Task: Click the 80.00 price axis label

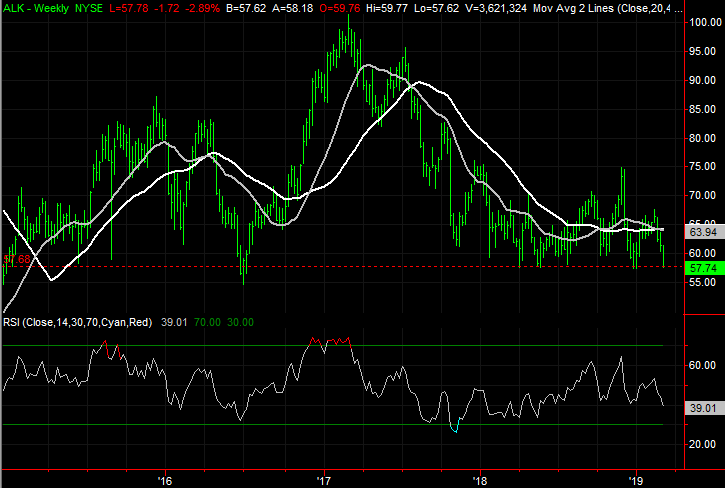Action: point(703,138)
